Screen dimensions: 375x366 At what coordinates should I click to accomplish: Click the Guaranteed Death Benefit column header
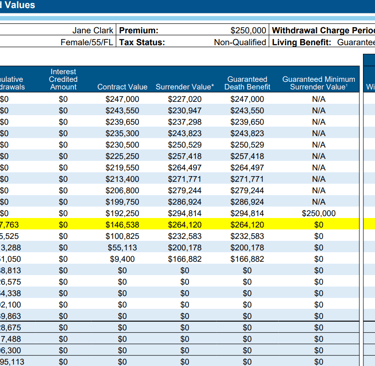coord(247,83)
